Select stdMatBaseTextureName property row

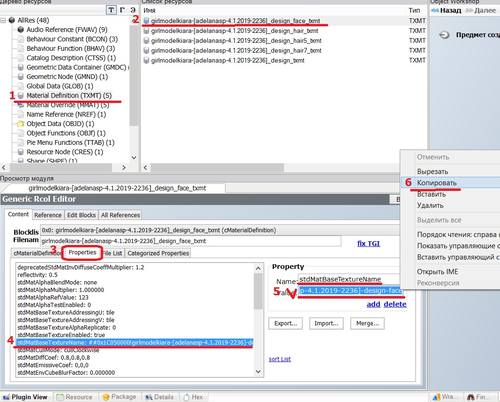coord(135,342)
